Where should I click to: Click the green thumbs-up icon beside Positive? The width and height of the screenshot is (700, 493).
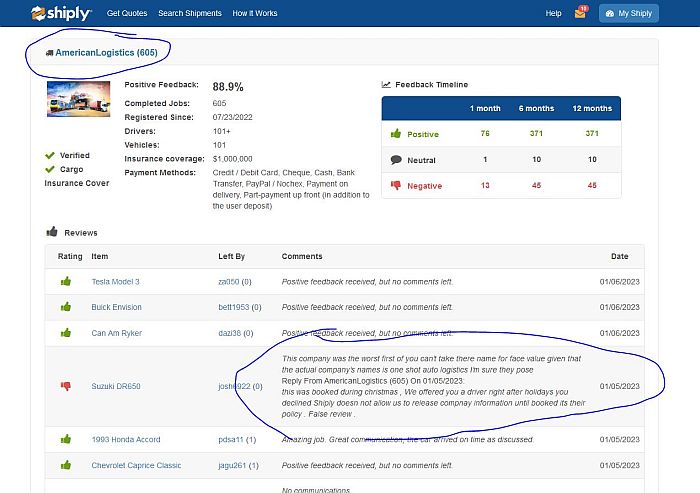pos(396,134)
